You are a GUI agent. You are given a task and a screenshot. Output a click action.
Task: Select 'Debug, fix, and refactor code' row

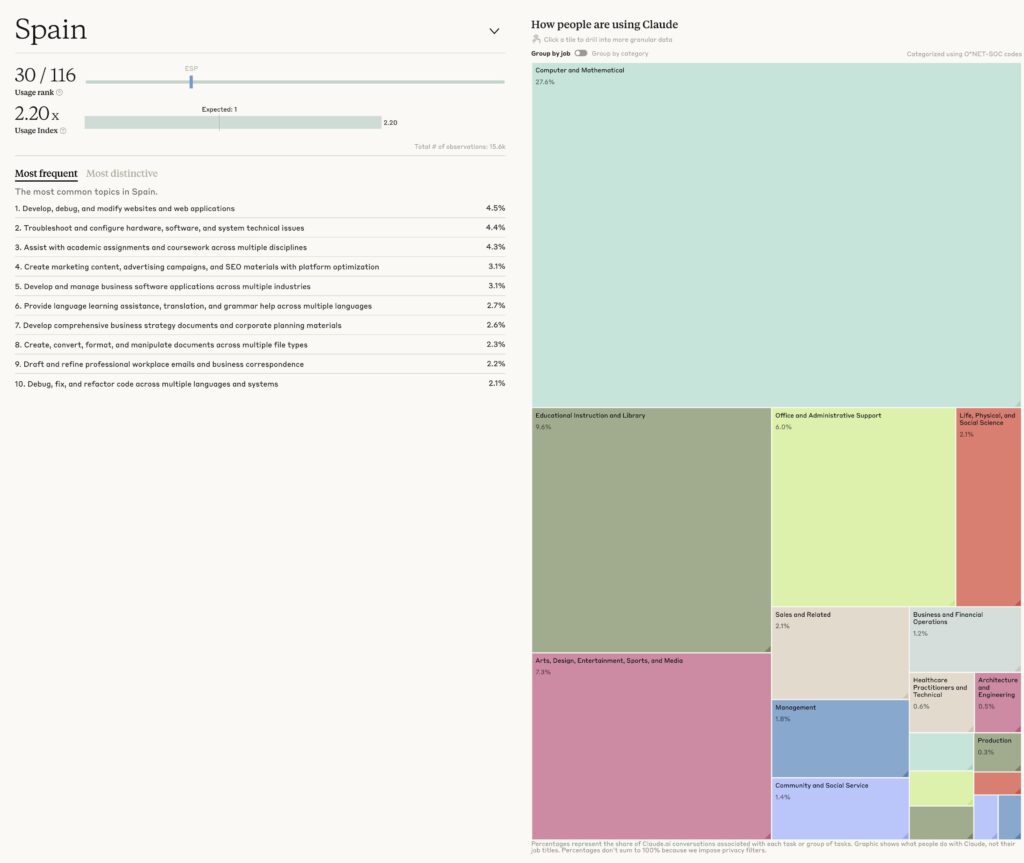pyautogui.click(x=260, y=384)
